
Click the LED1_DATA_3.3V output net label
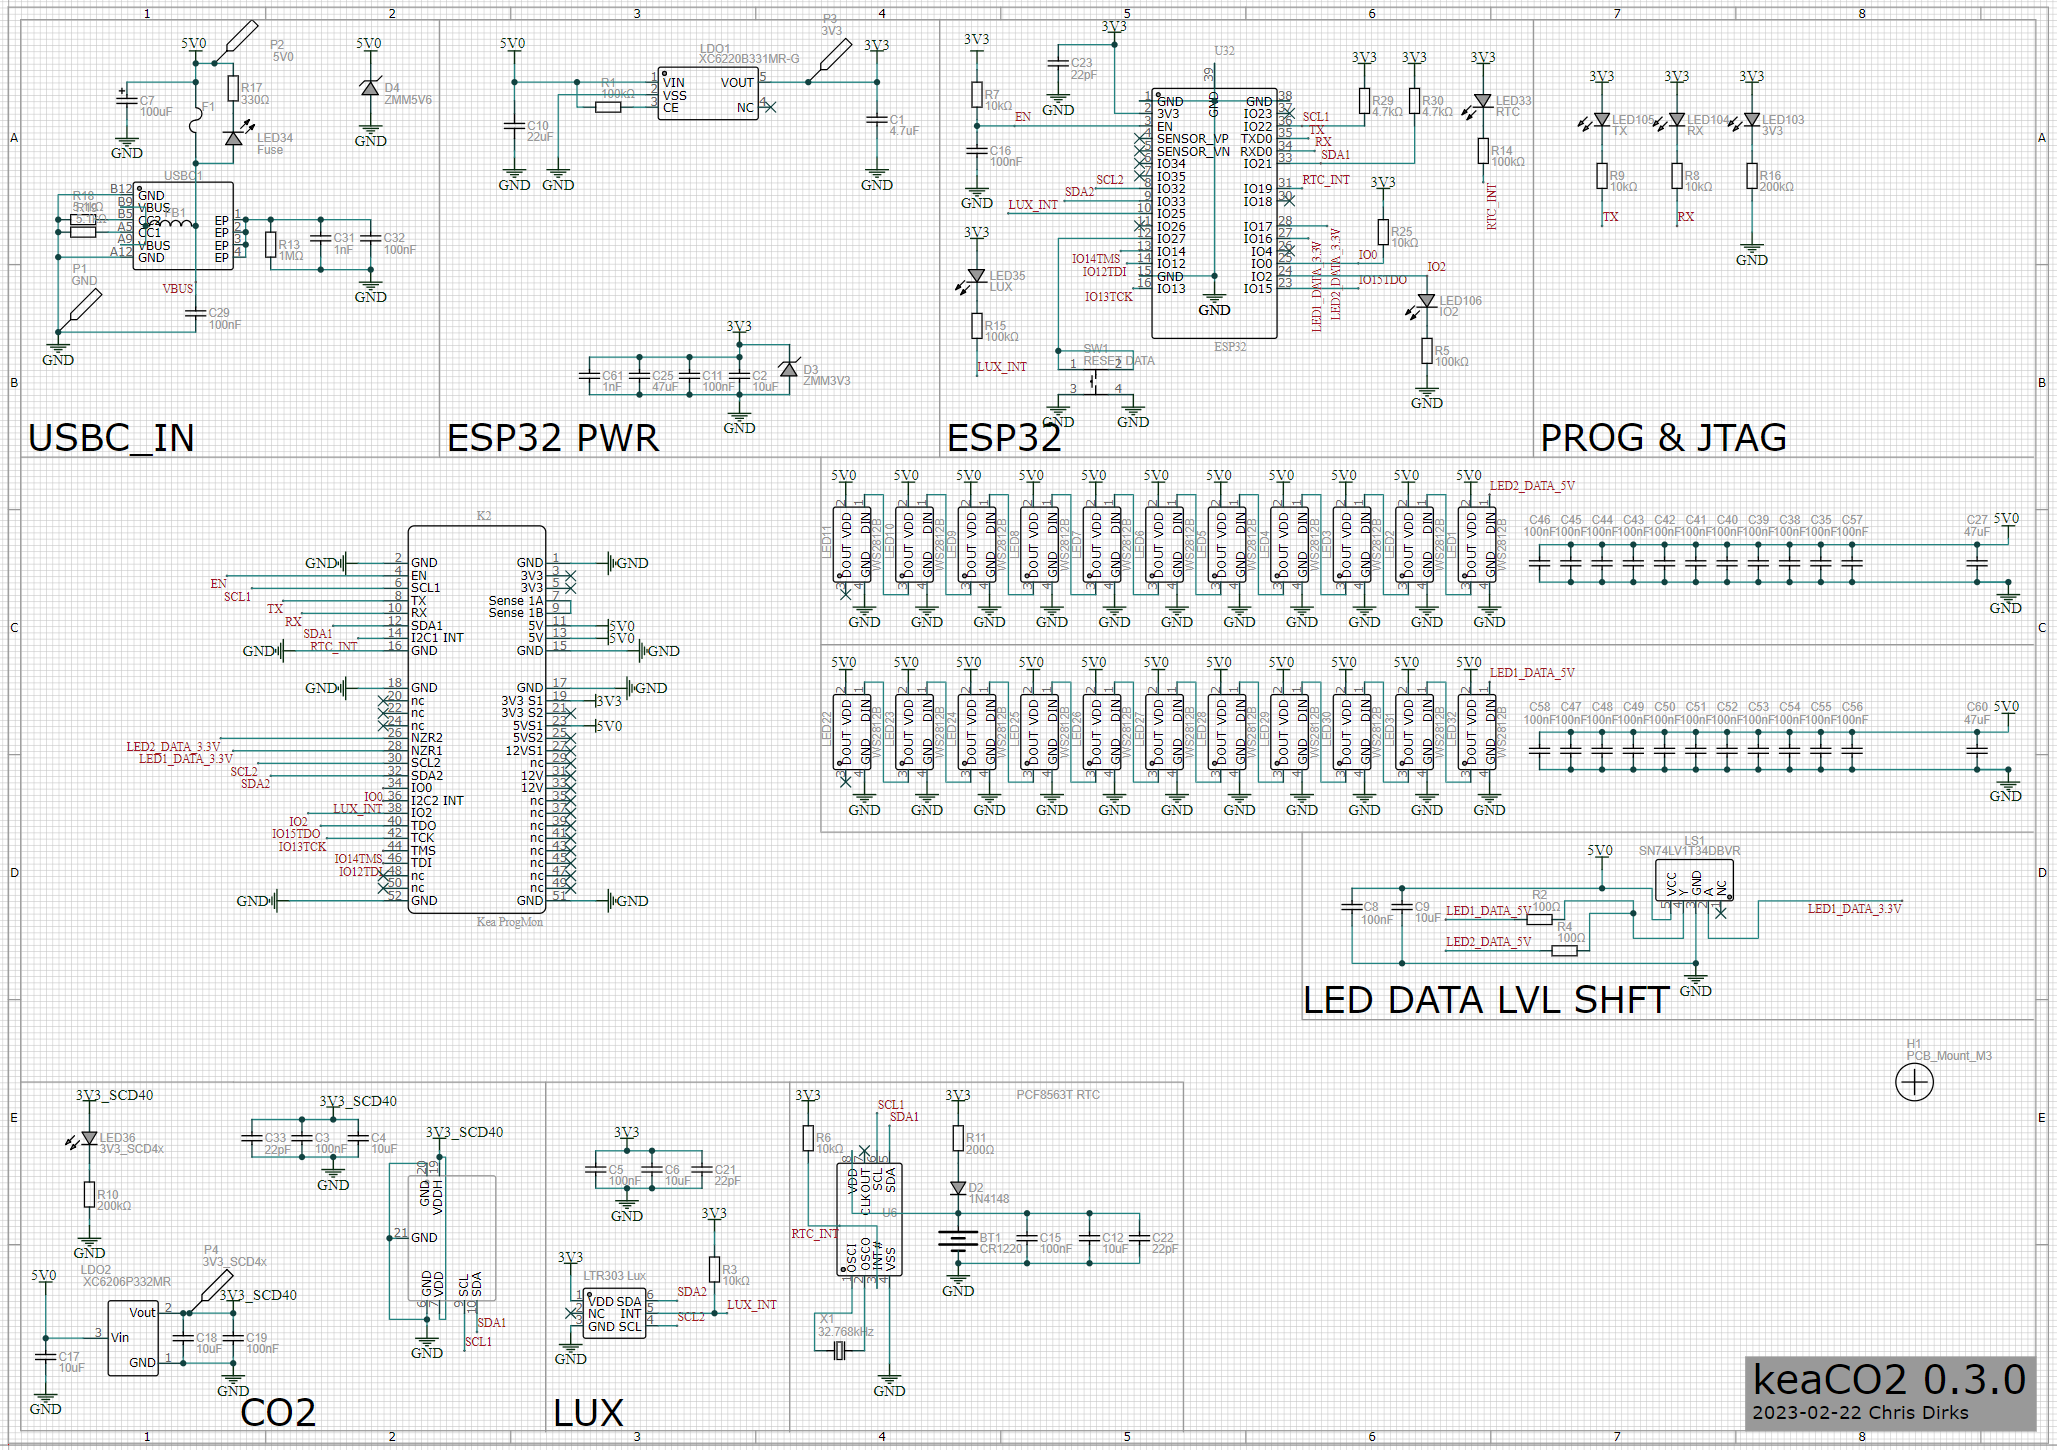(1854, 909)
